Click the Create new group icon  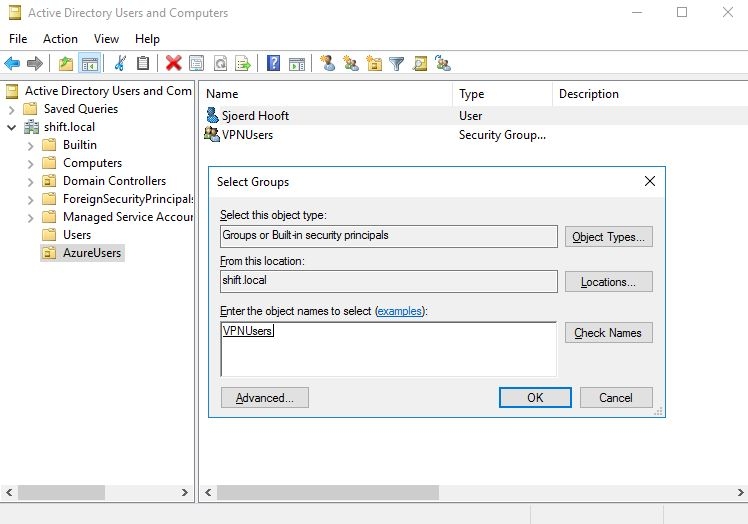[351, 63]
